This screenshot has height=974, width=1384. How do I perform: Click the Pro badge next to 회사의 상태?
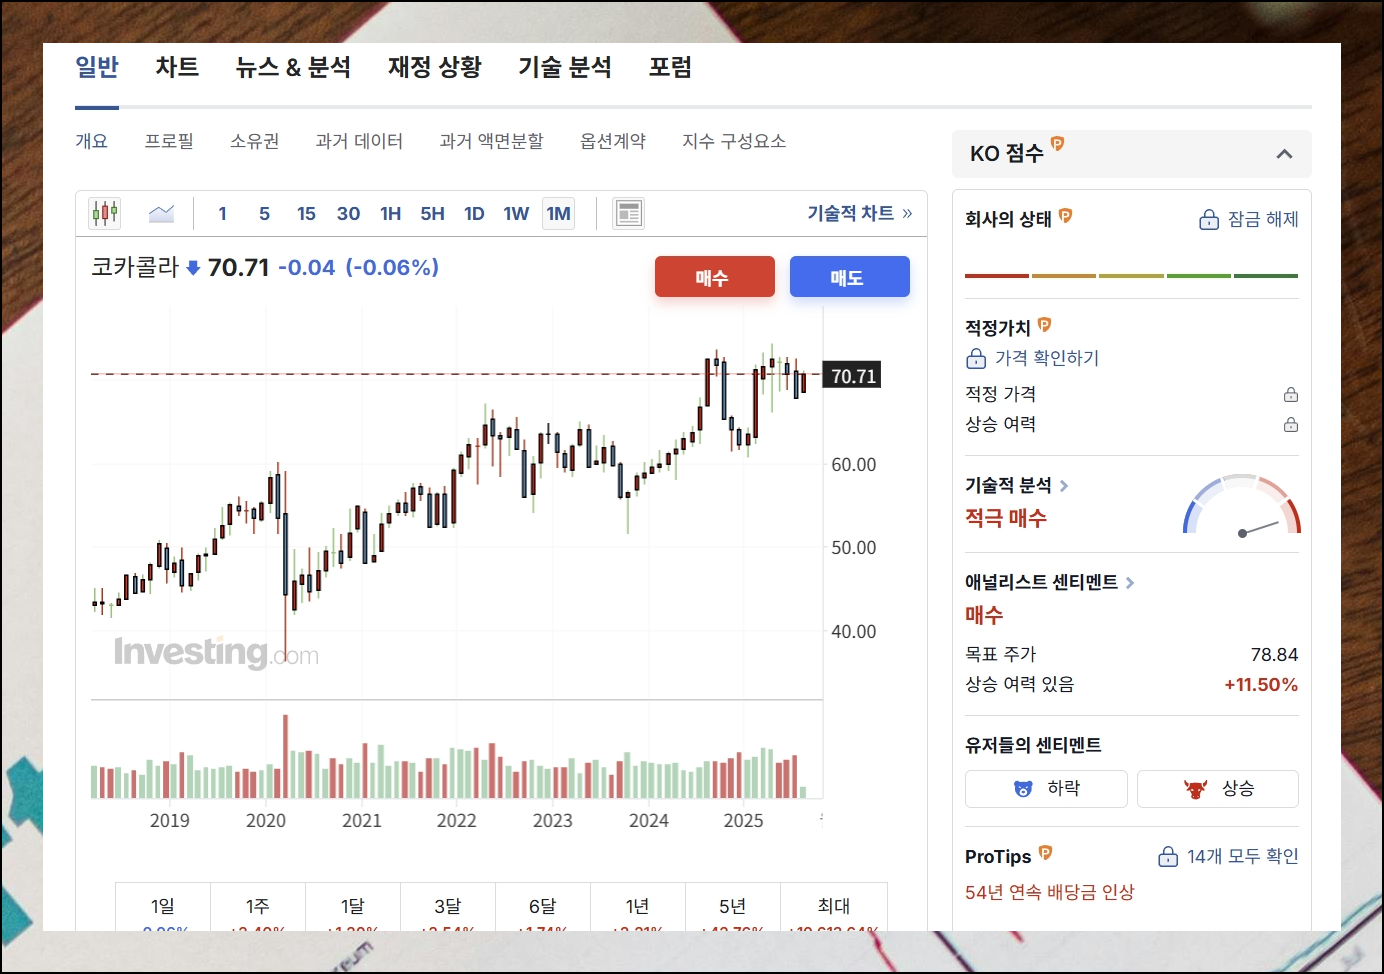click(x=1065, y=215)
